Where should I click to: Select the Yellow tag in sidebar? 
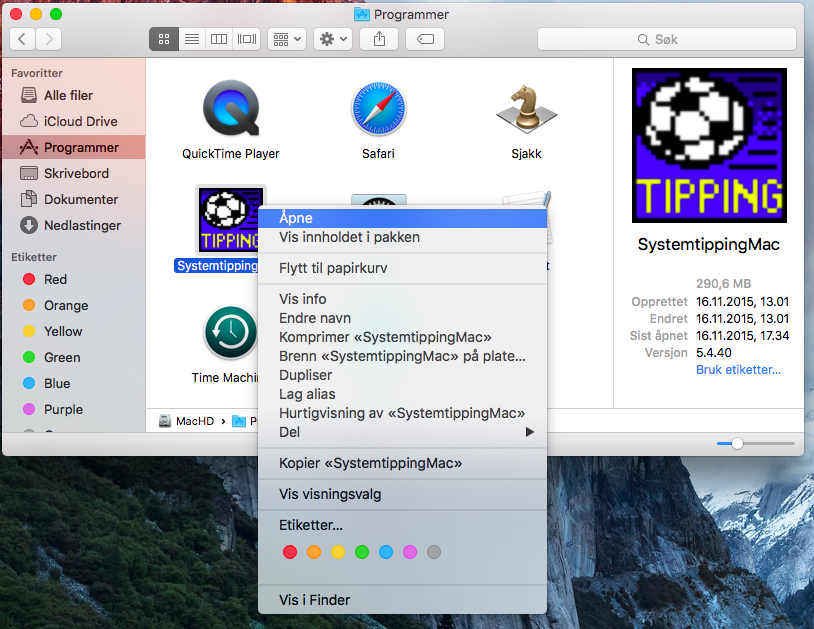pyautogui.click(x=73, y=331)
